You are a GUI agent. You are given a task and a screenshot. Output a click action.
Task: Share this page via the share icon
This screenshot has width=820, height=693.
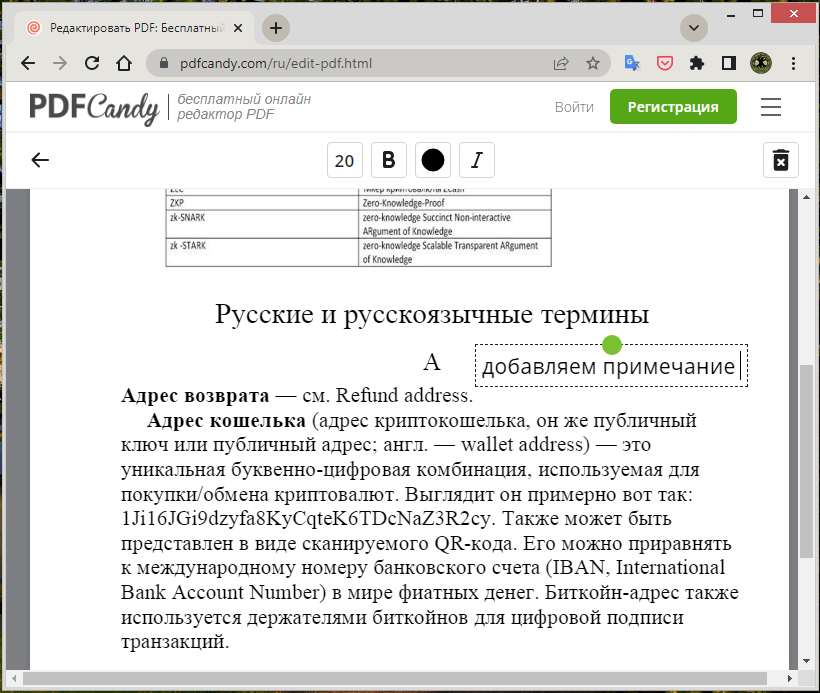tap(561, 63)
